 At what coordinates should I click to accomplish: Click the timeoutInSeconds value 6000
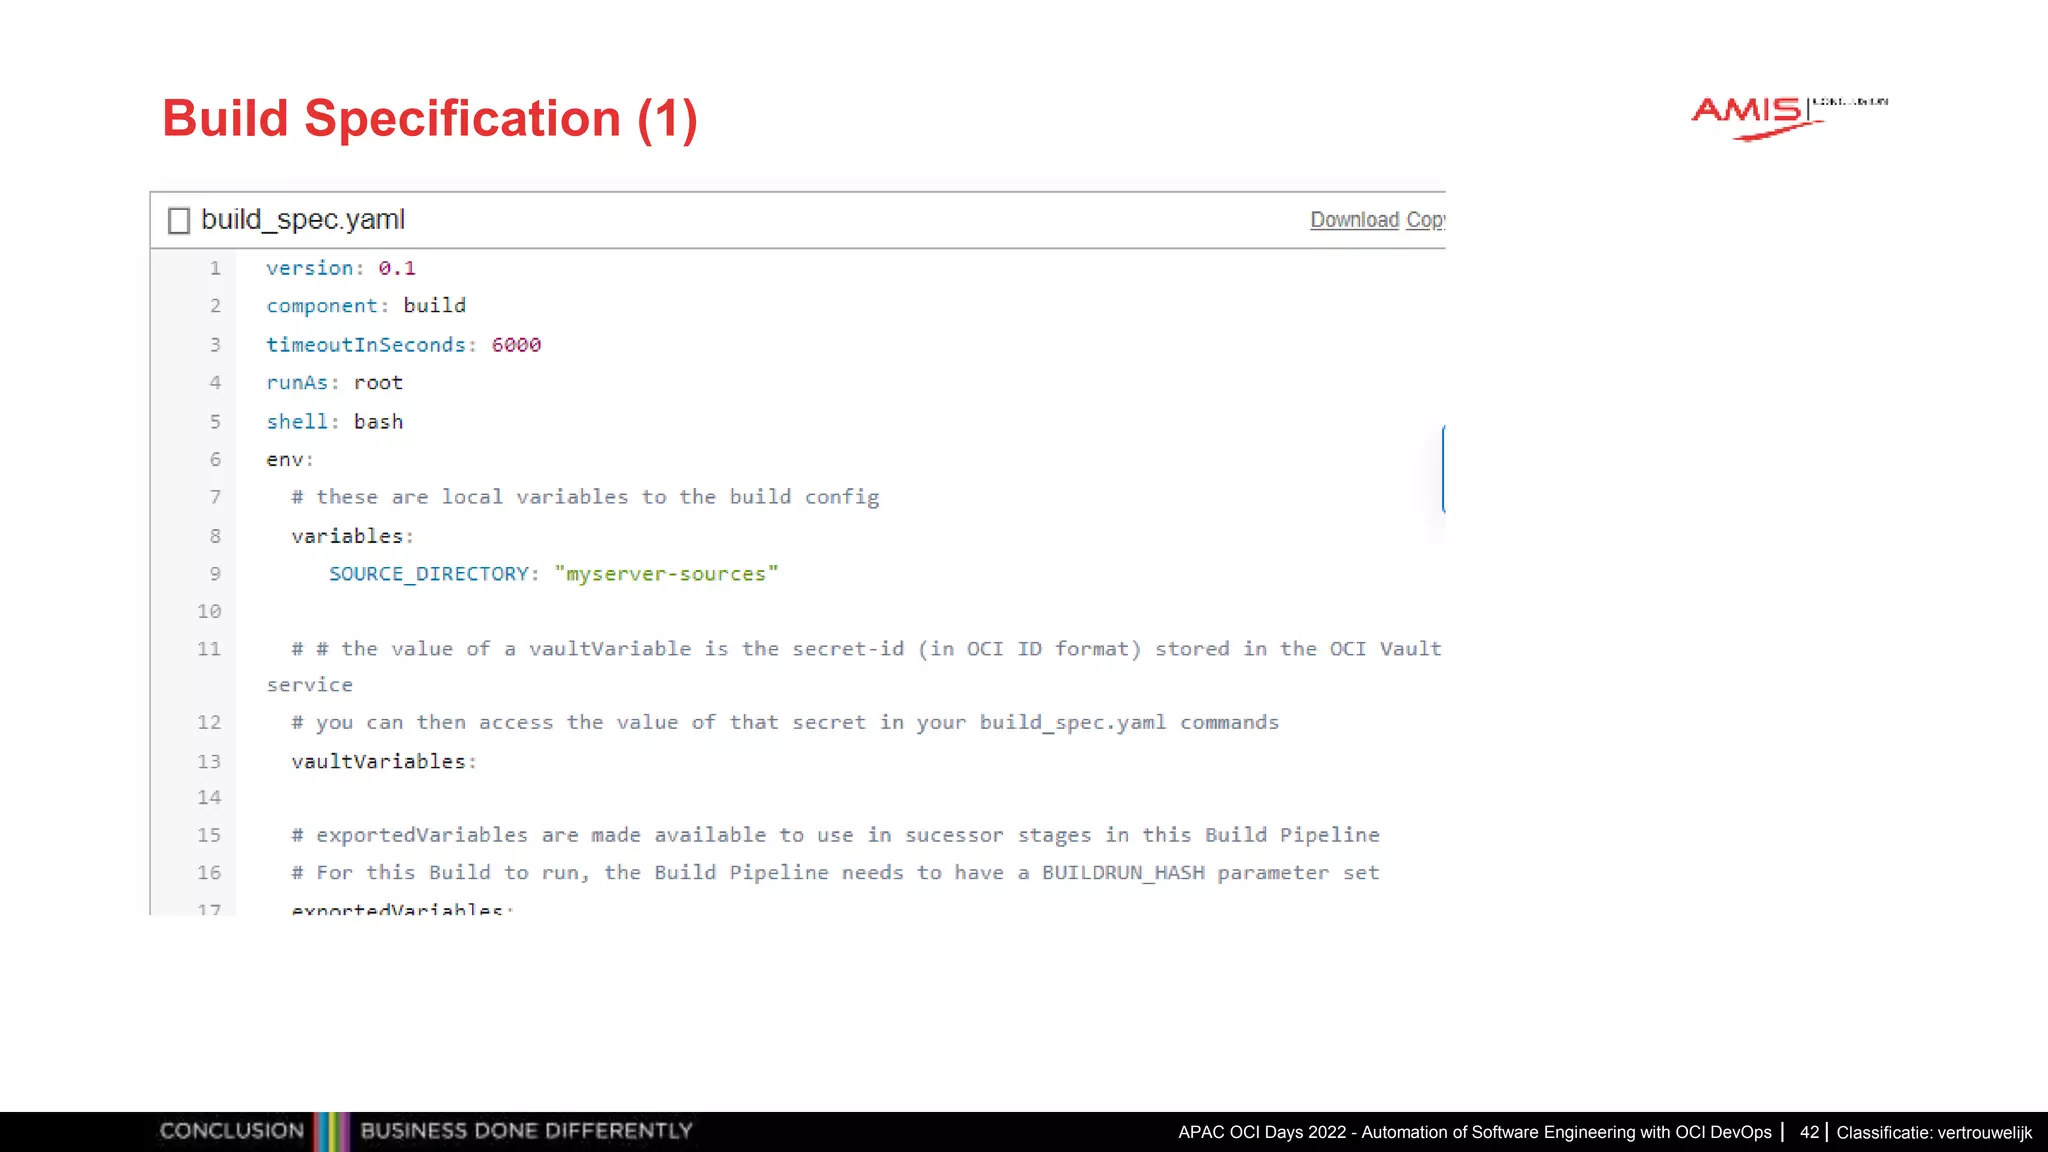click(516, 345)
